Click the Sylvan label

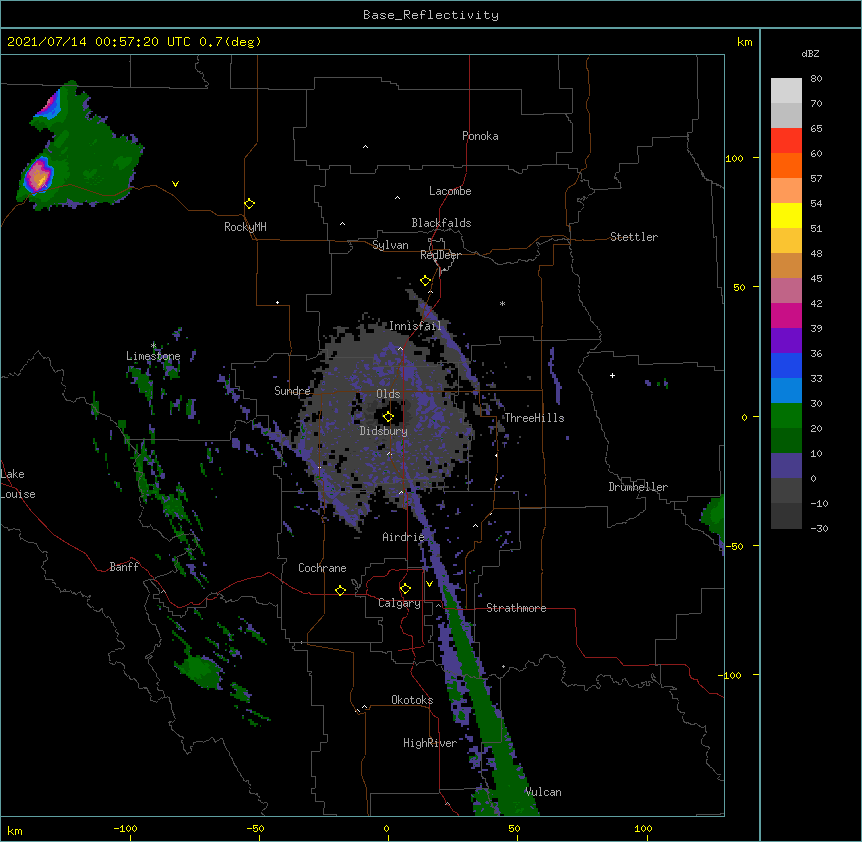coord(390,245)
